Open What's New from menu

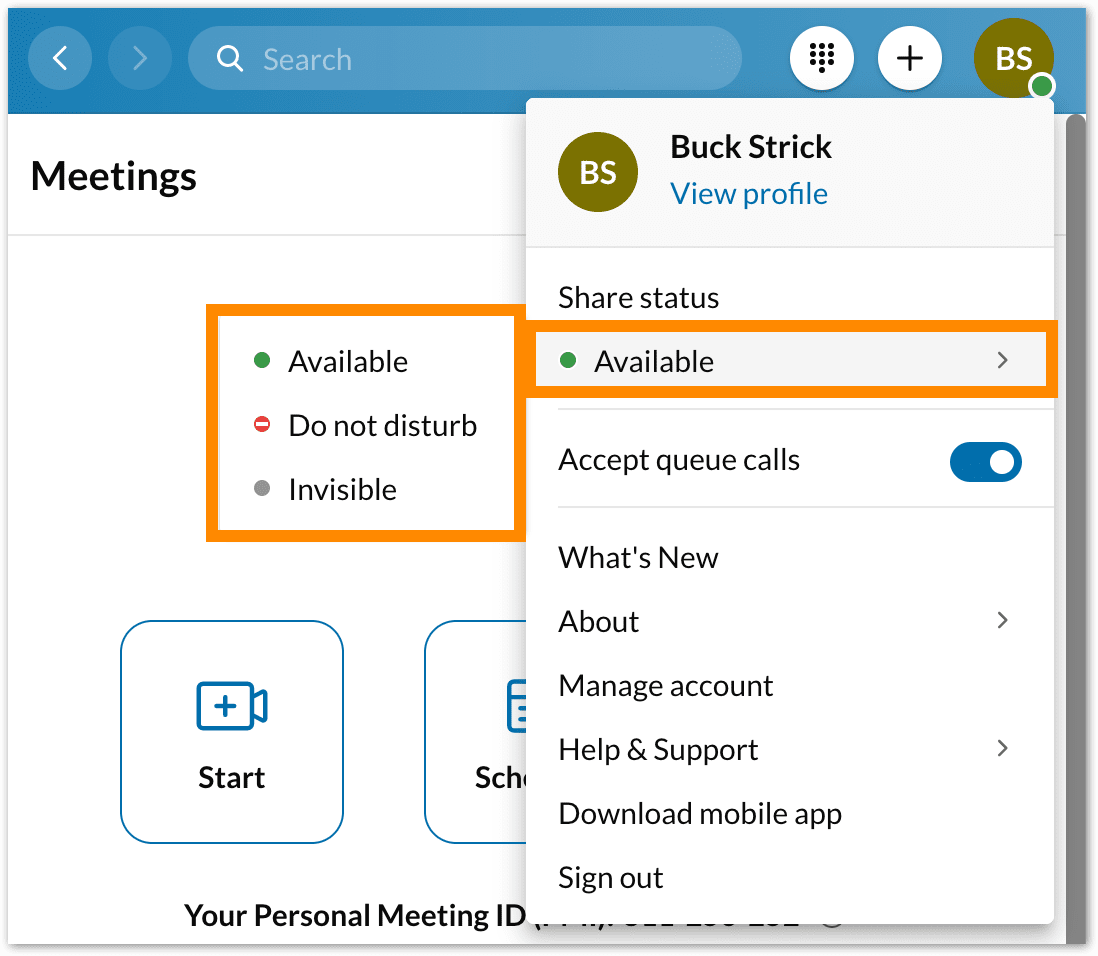638,558
